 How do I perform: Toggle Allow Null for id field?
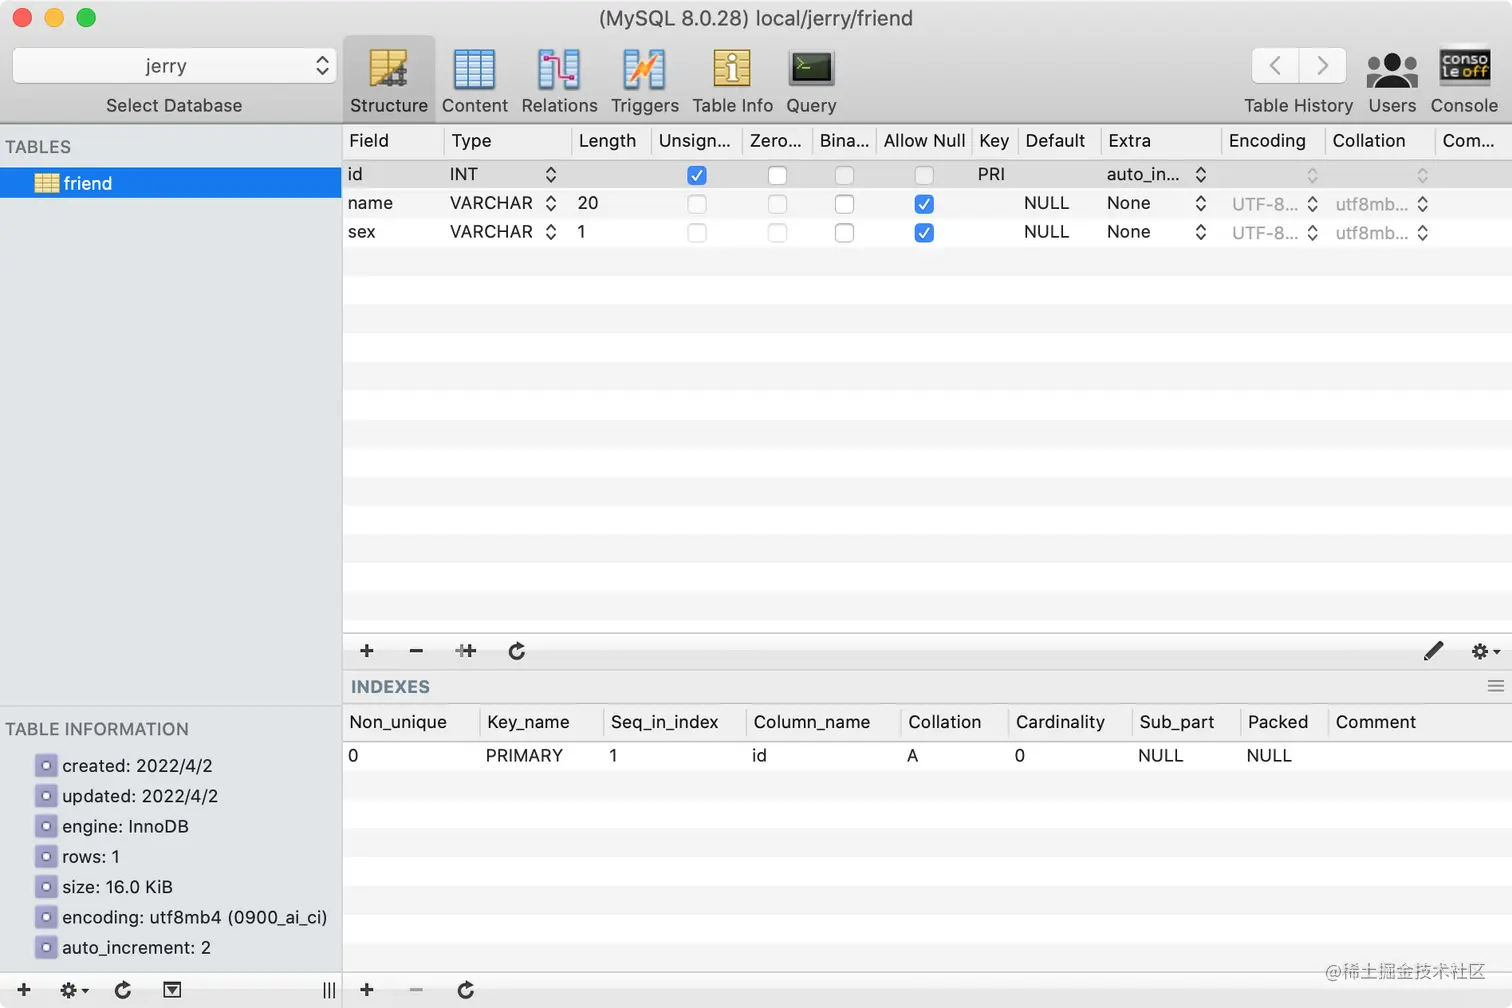tap(924, 175)
